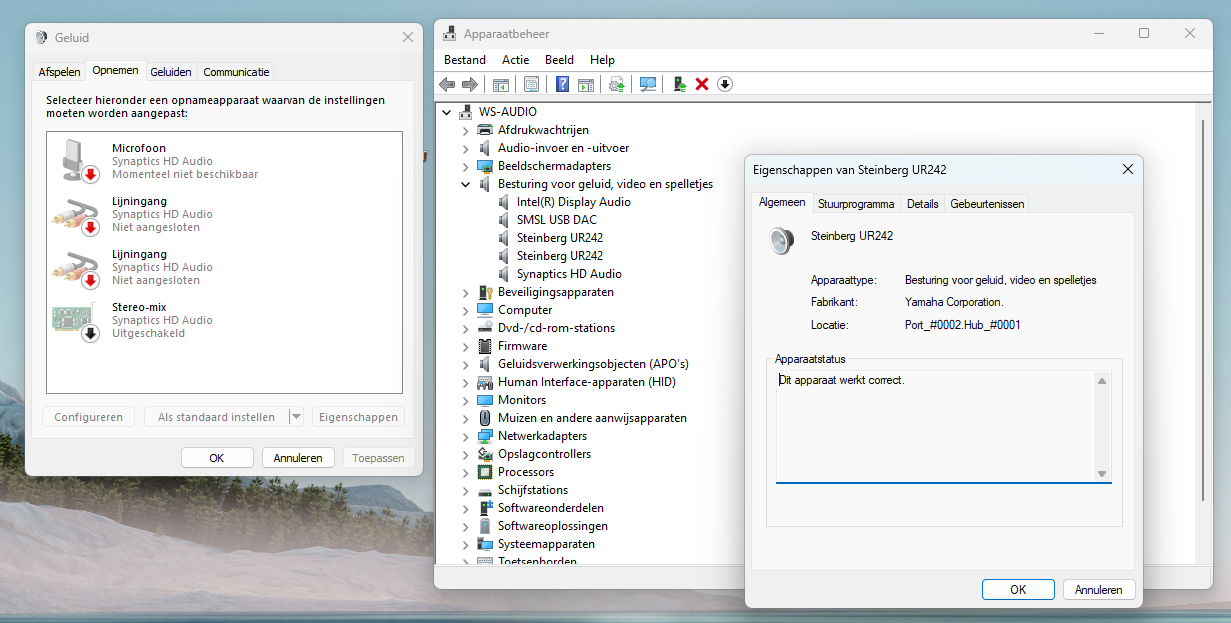This screenshot has height=623, width=1231.
Task: Click the Opslagcontrollers category icon
Action: point(485,454)
